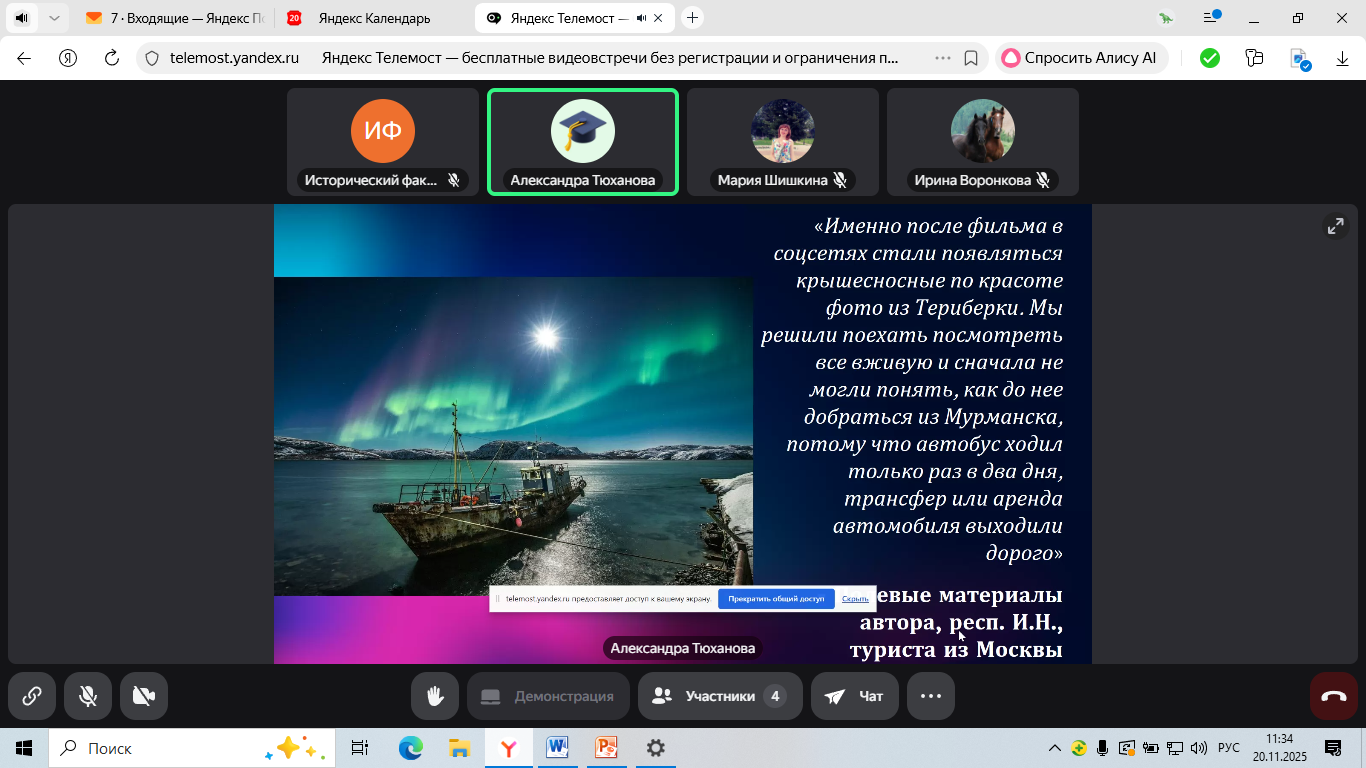Copy the meeting invite link icon
This screenshot has width=1366, height=768.
pos(32,696)
